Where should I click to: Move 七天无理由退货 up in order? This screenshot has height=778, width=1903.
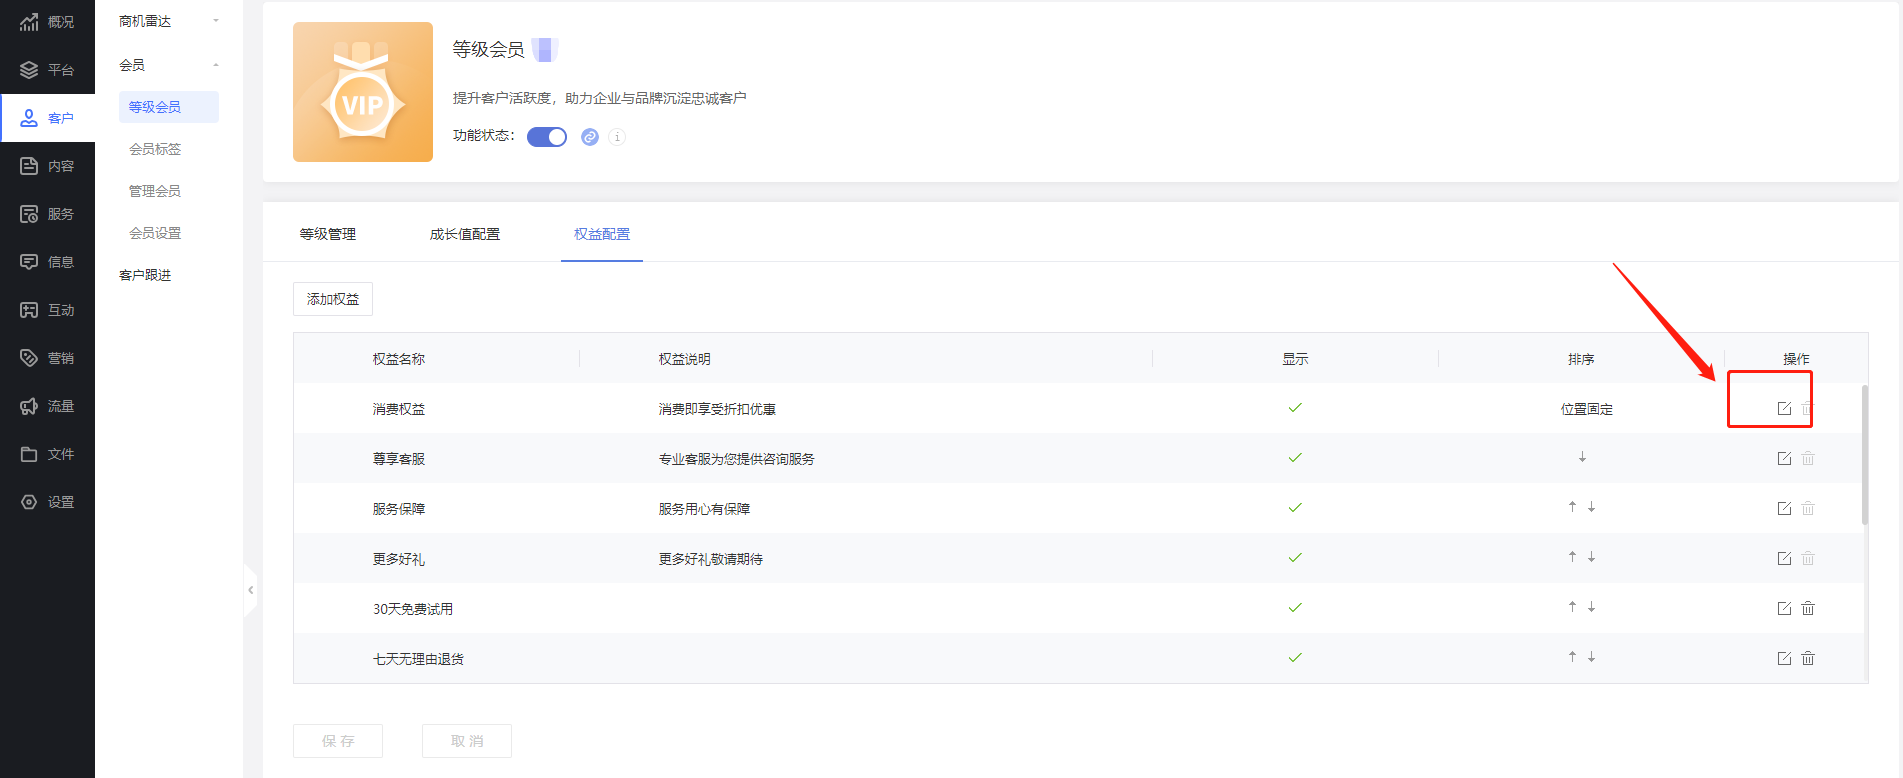point(1572,657)
